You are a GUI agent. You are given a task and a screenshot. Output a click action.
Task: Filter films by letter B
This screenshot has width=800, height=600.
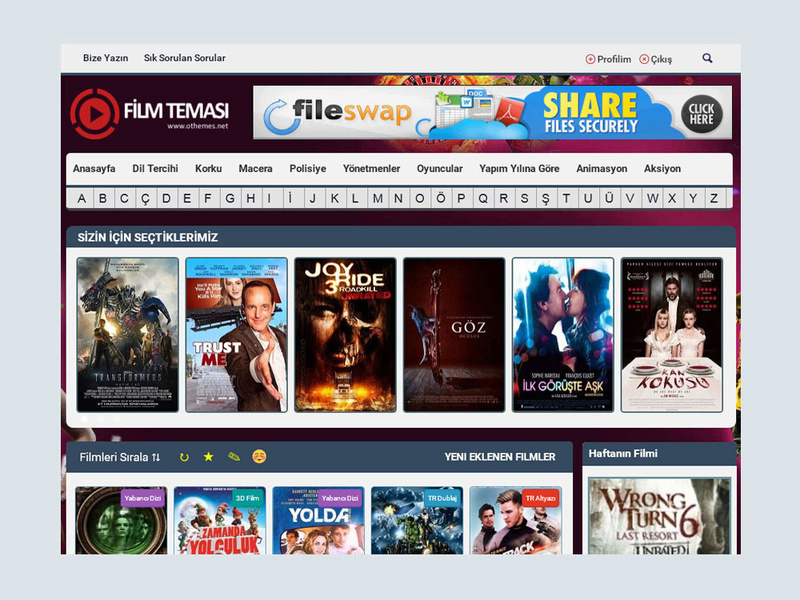pyautogui.click(x=103, y=198)
